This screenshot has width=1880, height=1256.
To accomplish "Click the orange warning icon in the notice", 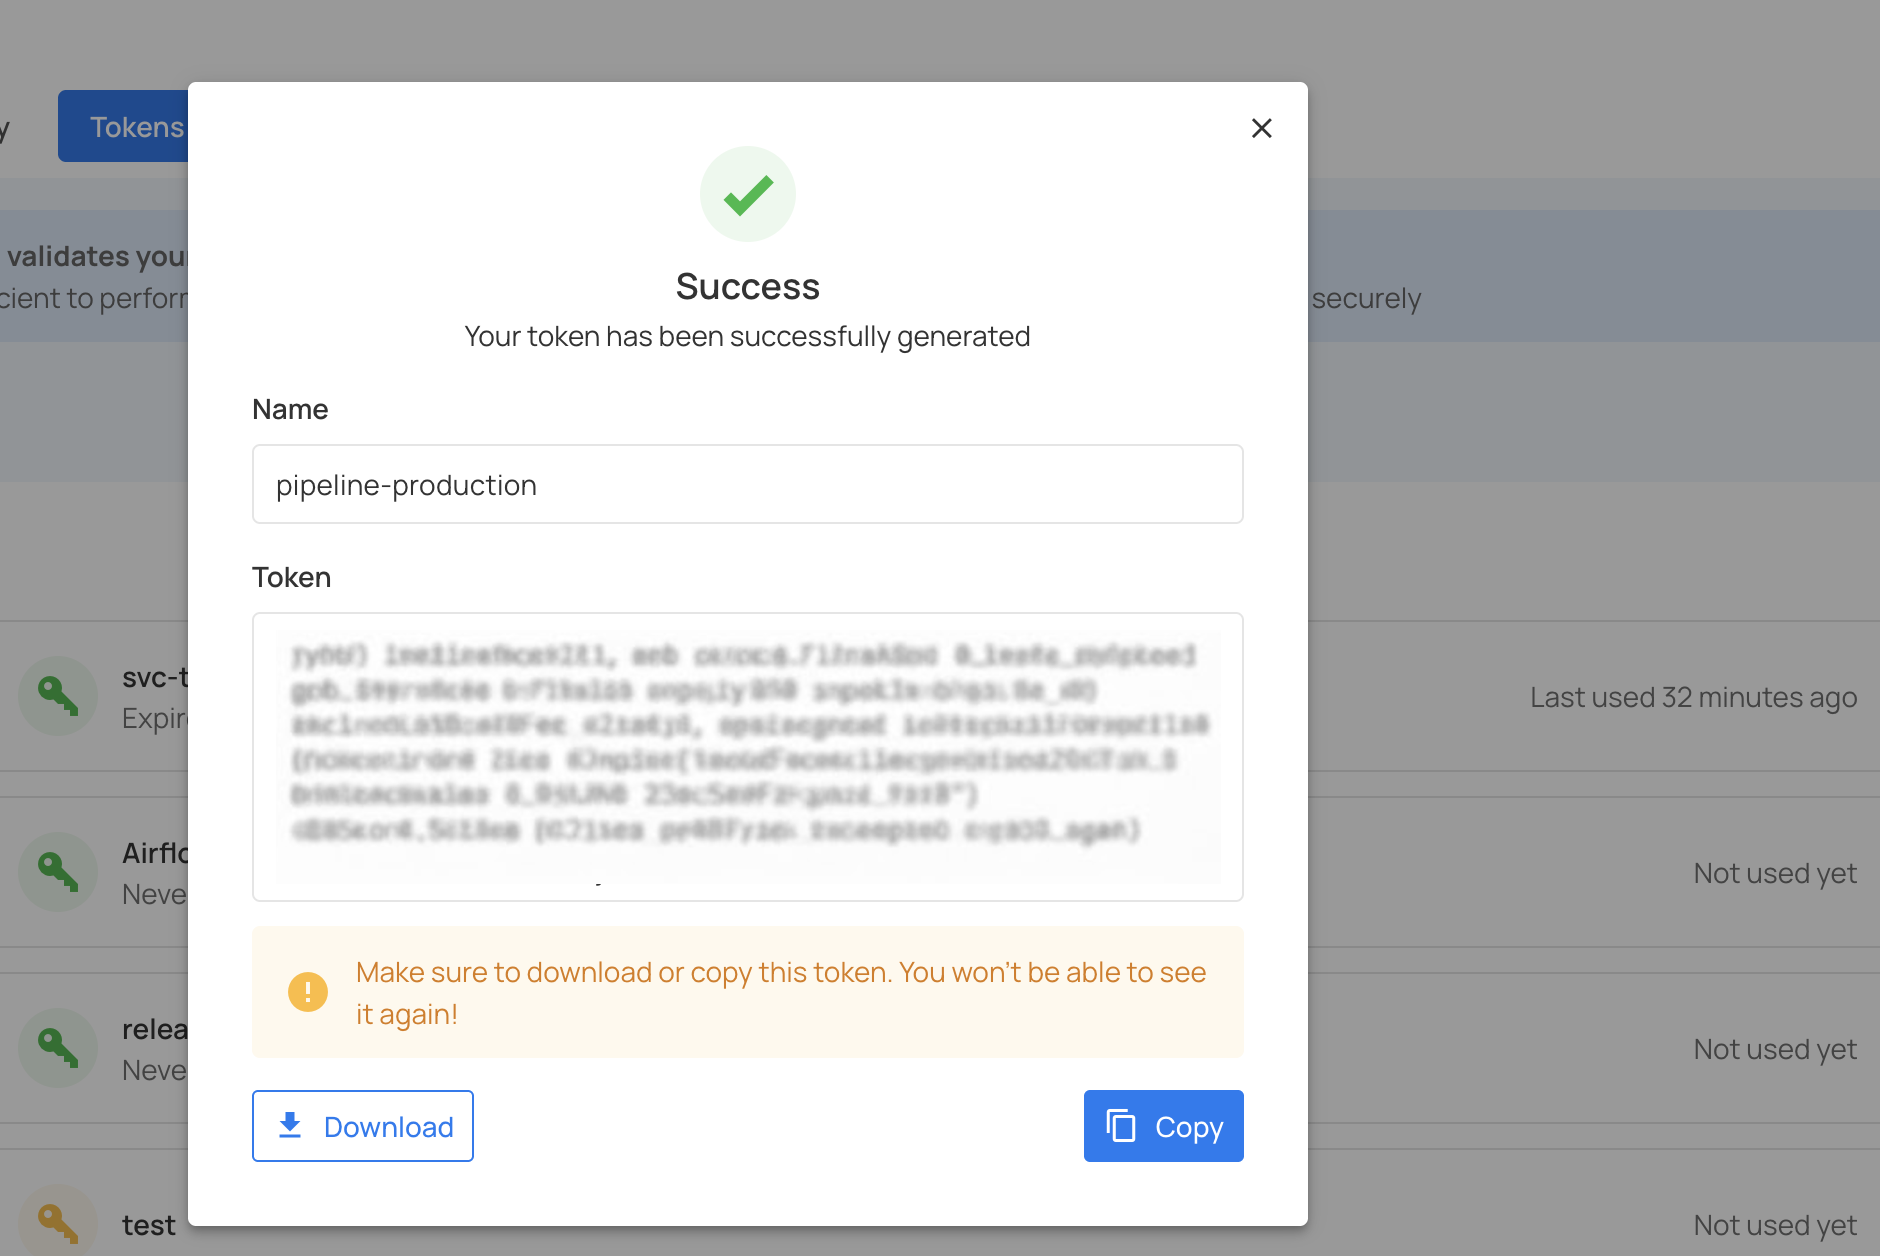I will pyautogui.click(x=309, y=991).
